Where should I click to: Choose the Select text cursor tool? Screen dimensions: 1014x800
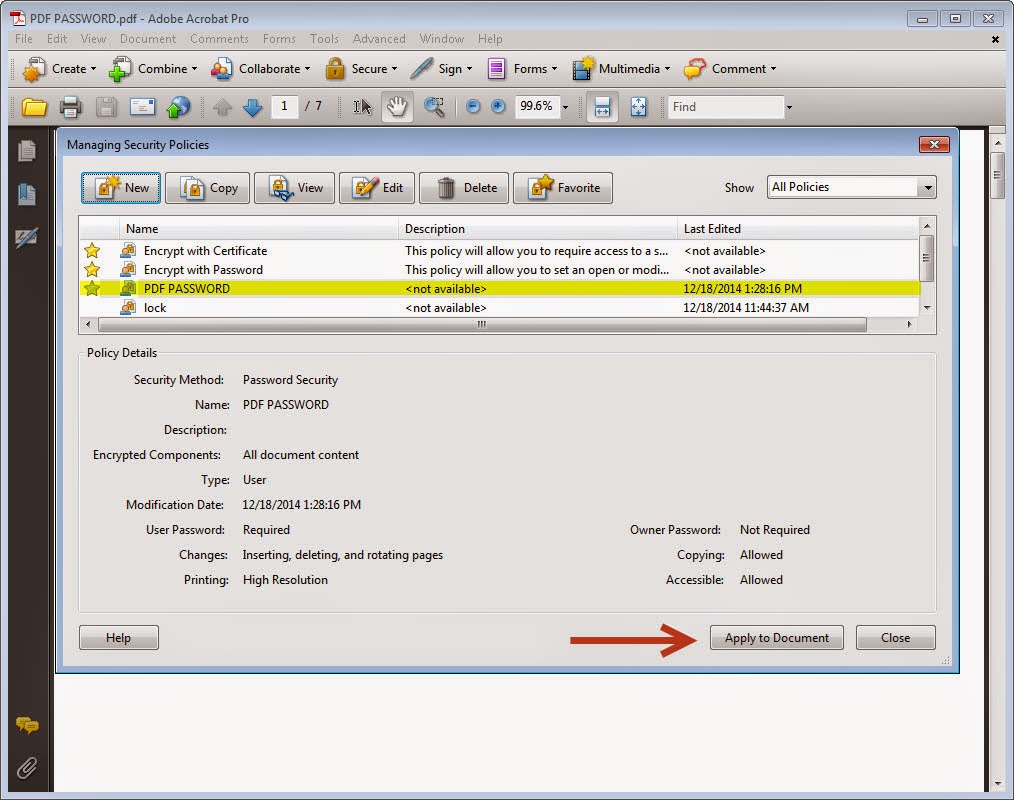point(362,107)
